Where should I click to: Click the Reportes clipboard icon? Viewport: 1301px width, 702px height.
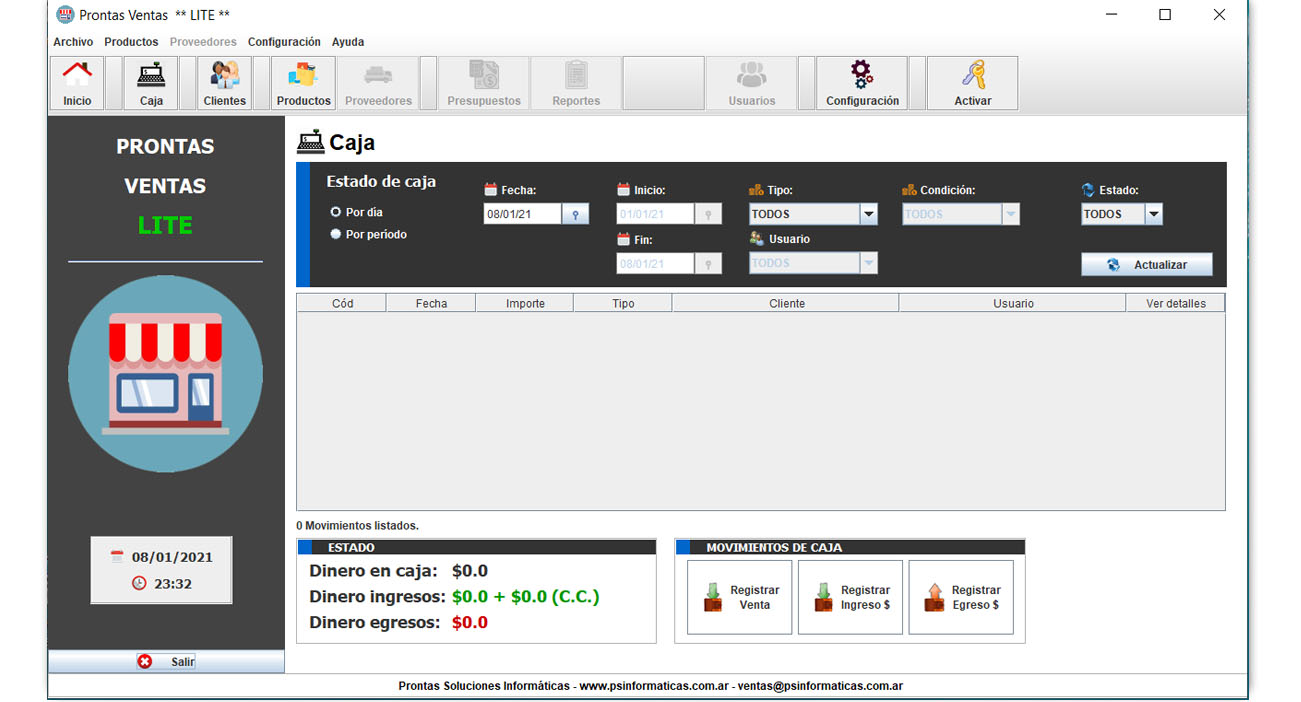click(576, 83)
